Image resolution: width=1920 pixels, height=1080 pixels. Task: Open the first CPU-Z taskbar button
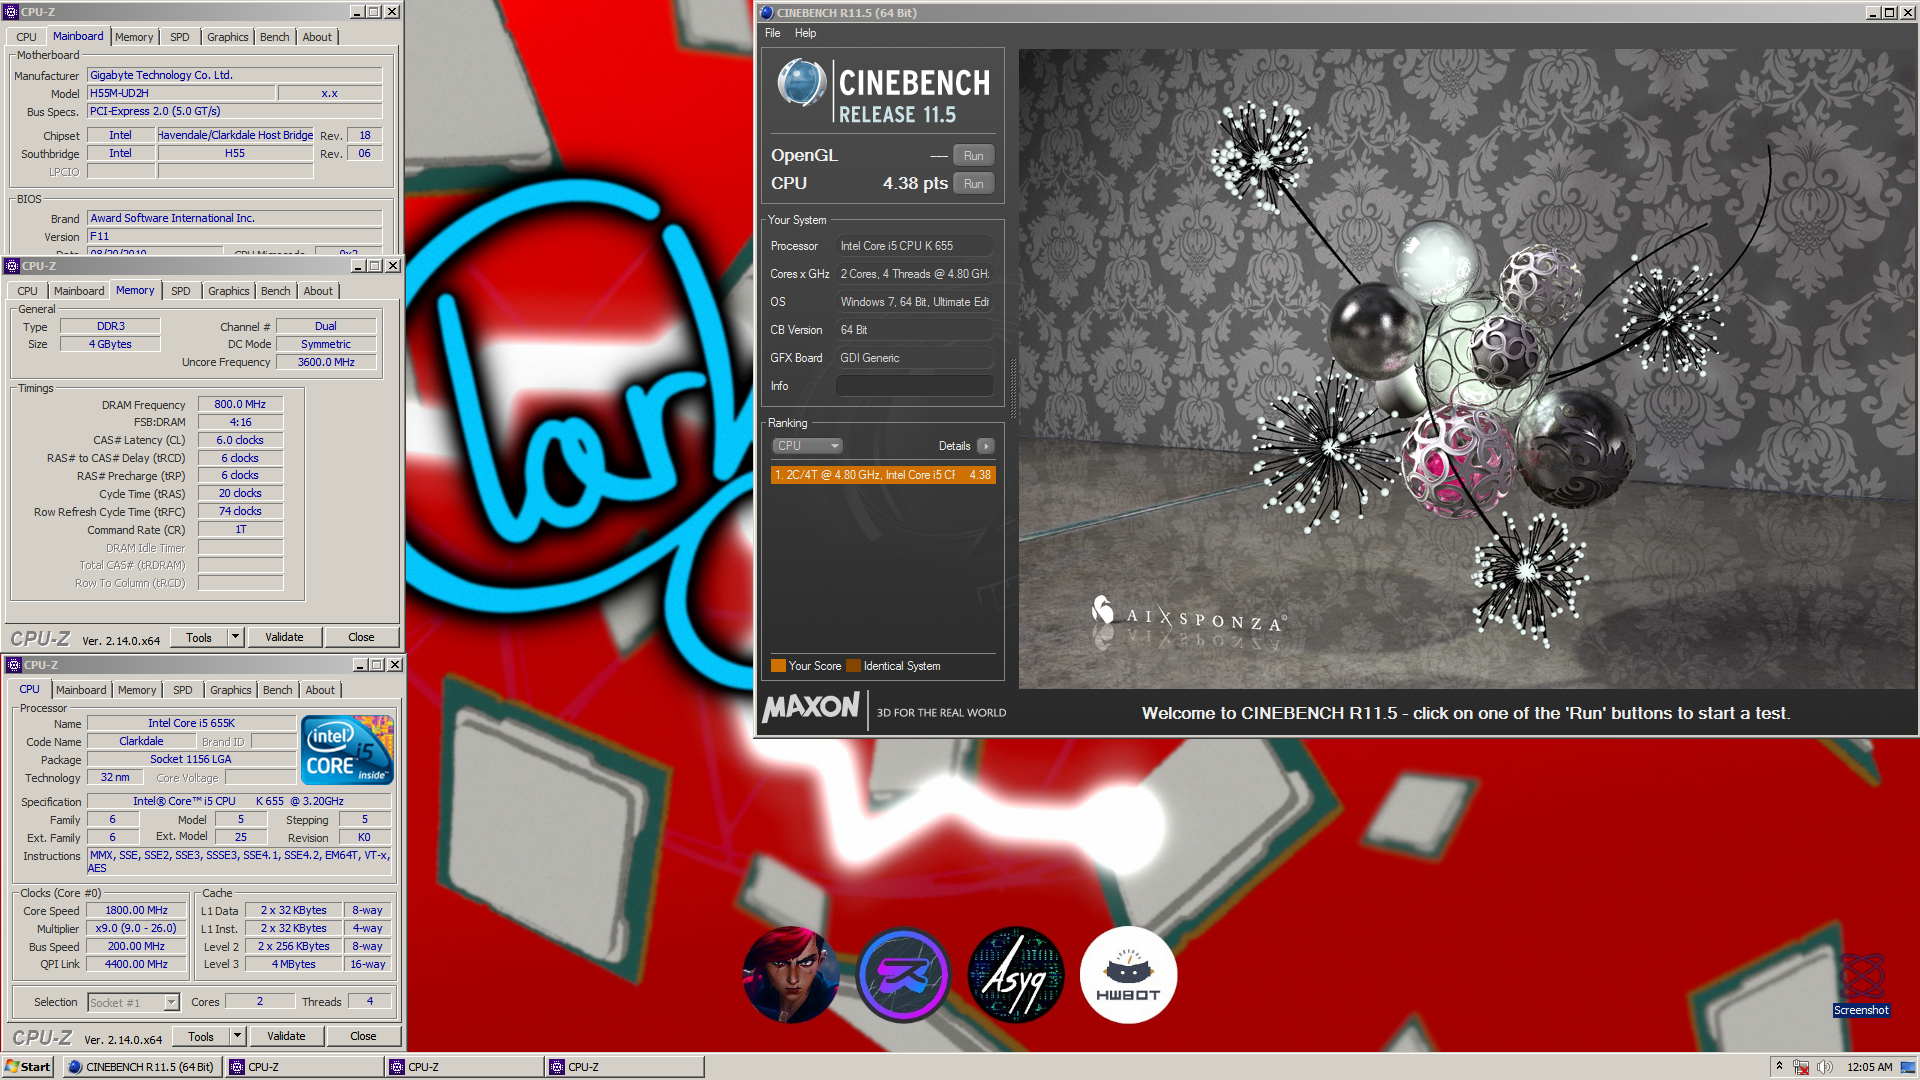304,1067
